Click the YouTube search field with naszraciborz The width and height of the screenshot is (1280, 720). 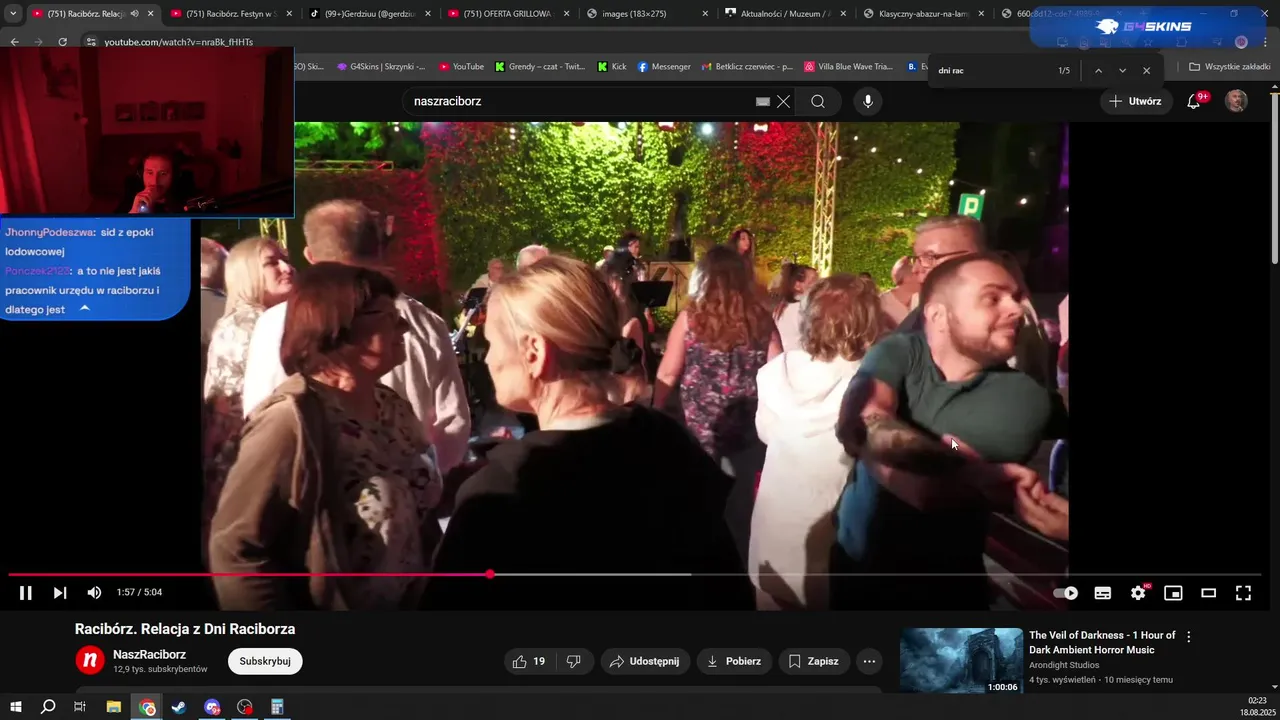(580, 101)
